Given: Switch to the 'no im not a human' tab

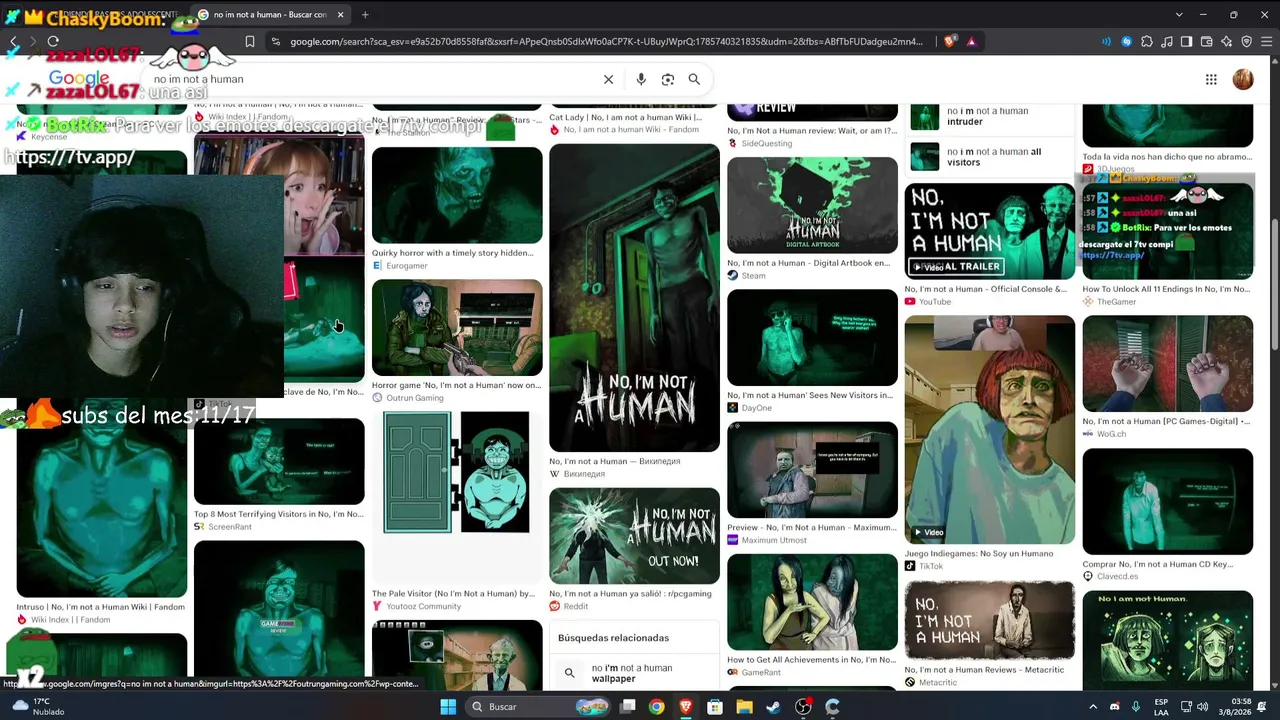Looking at the screenshot, I should [271, 15].
